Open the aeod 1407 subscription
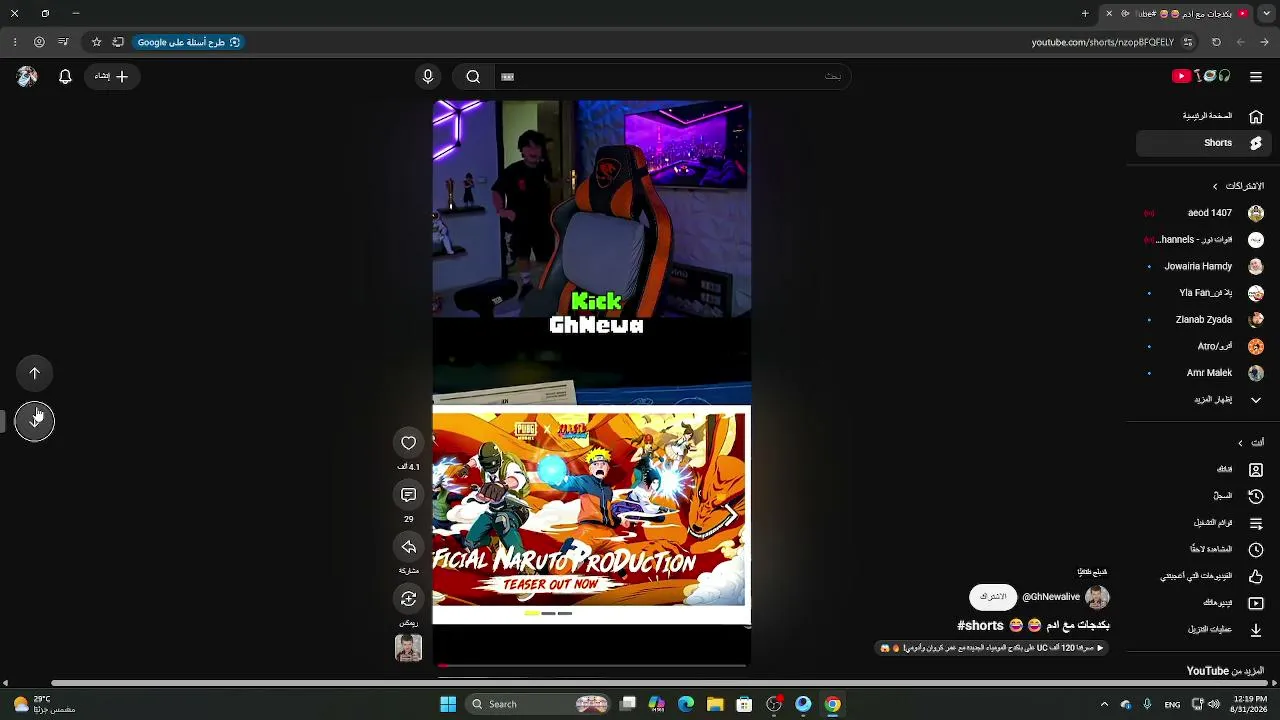Screen dimensions: 1280x720 tap(1204, 213)
